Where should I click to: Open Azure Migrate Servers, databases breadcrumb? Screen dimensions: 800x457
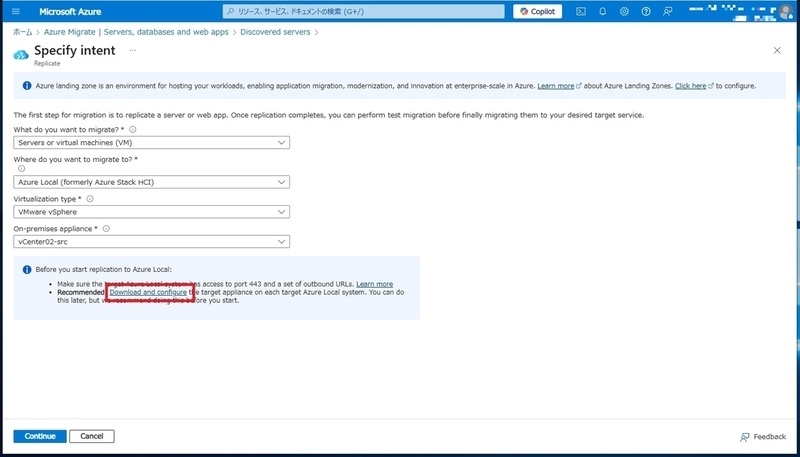pos(136,32)
